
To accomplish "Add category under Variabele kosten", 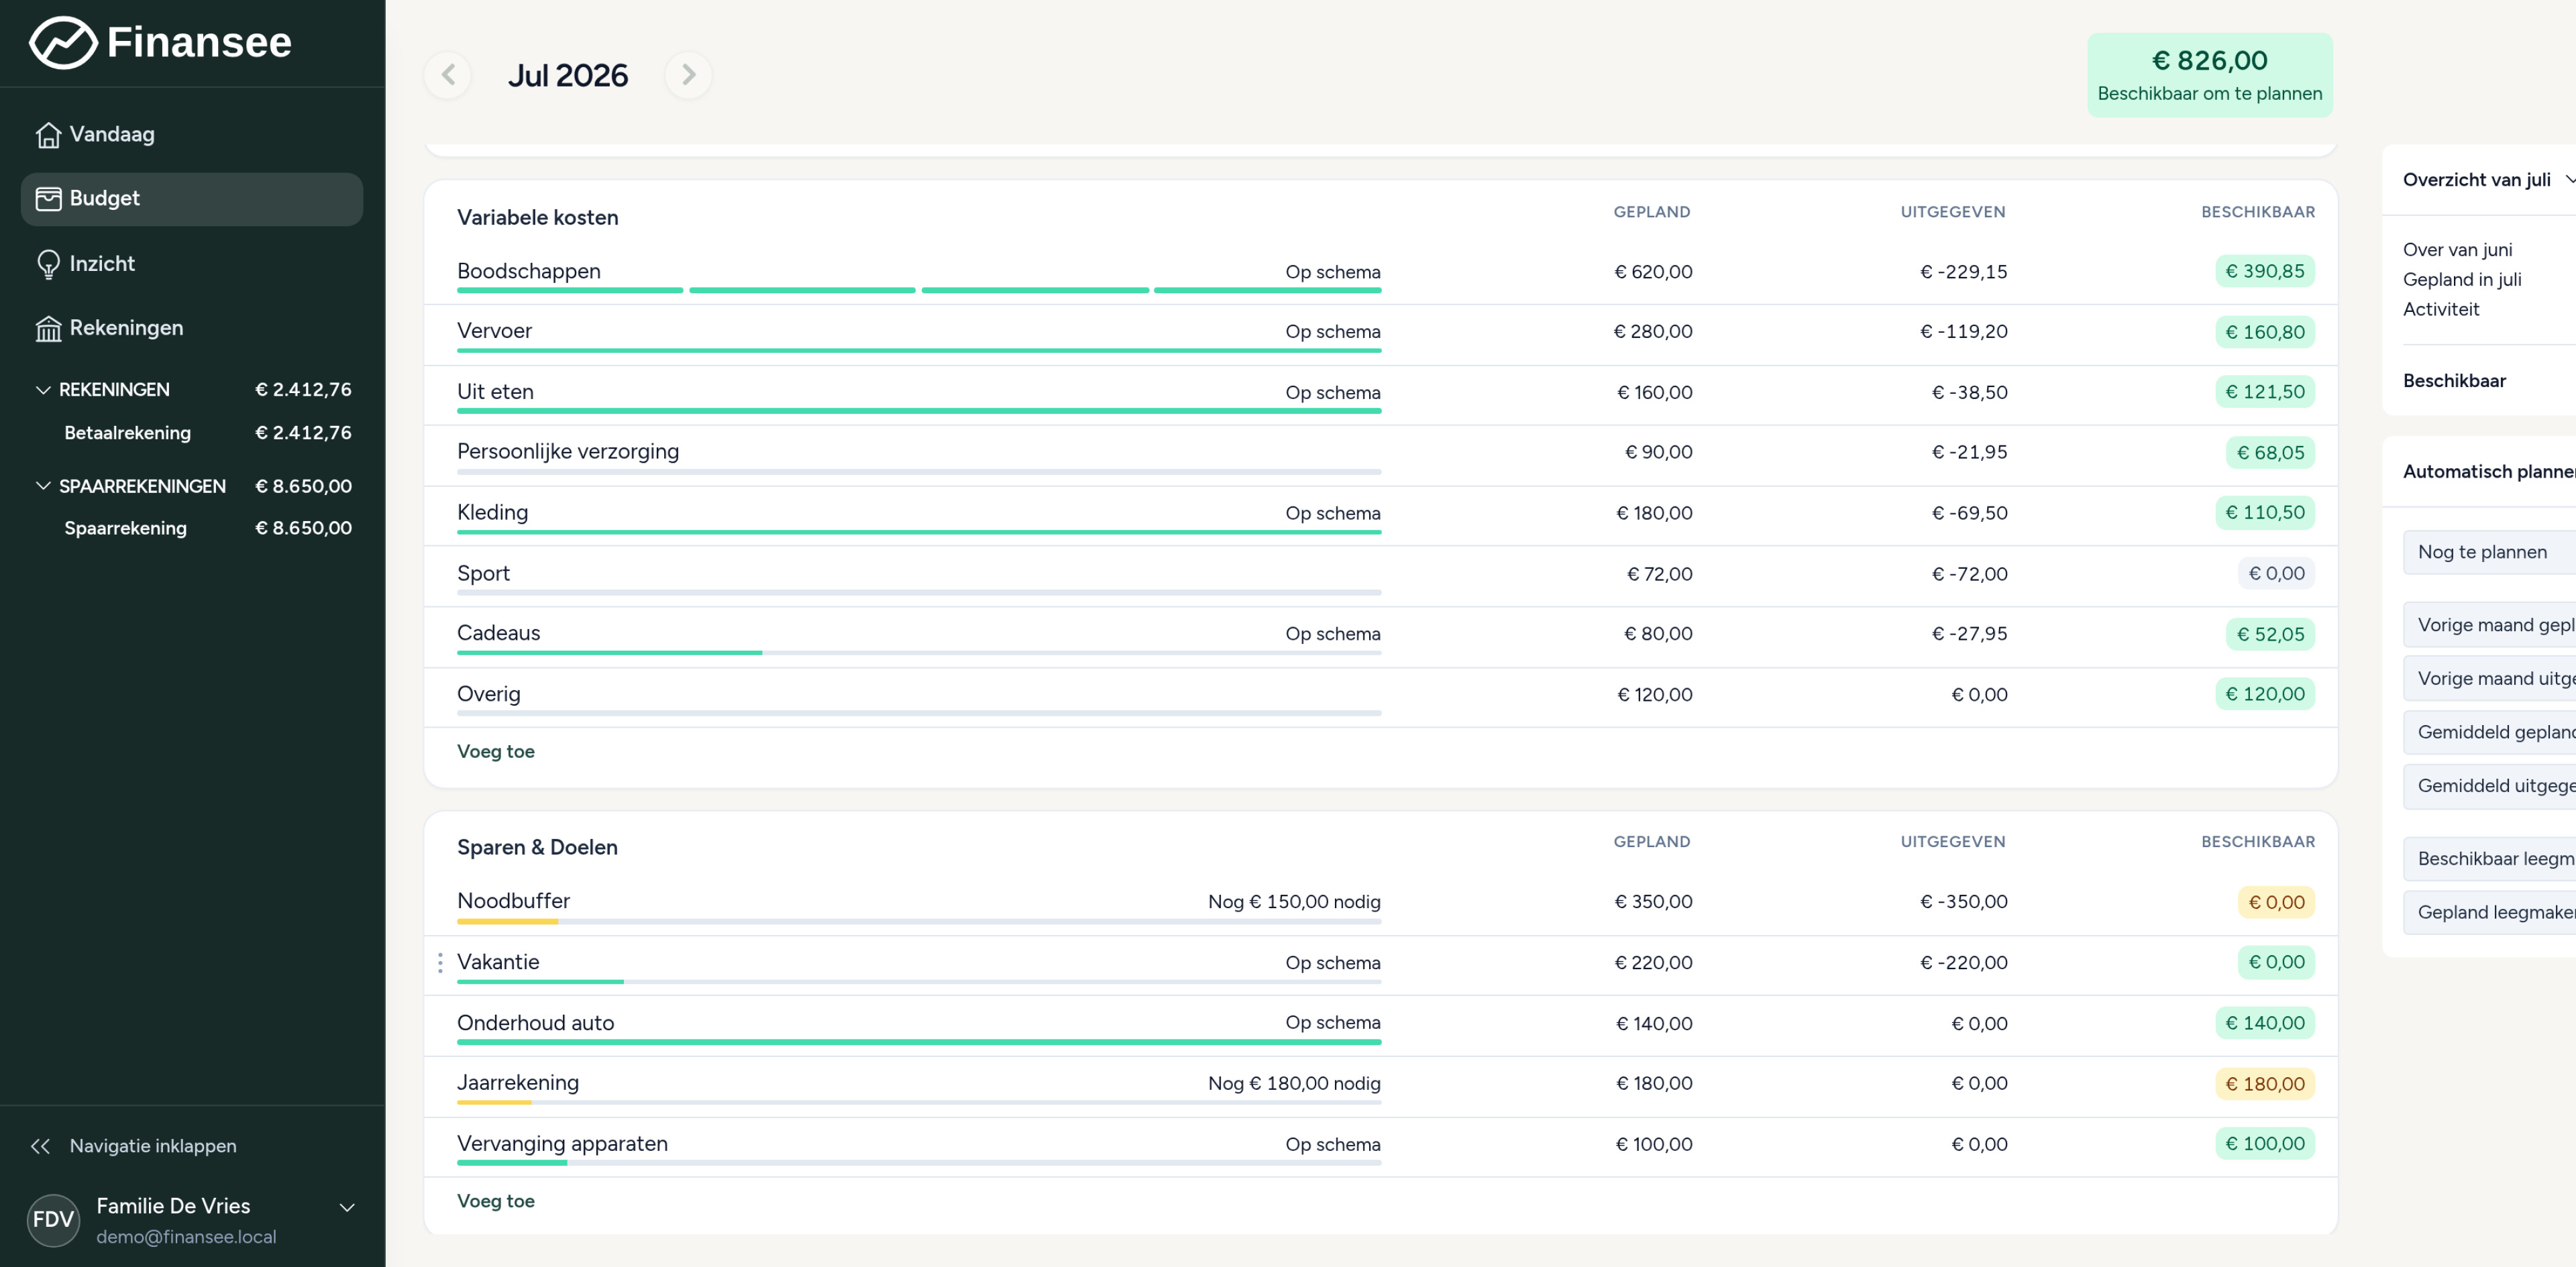I will 496,751.
